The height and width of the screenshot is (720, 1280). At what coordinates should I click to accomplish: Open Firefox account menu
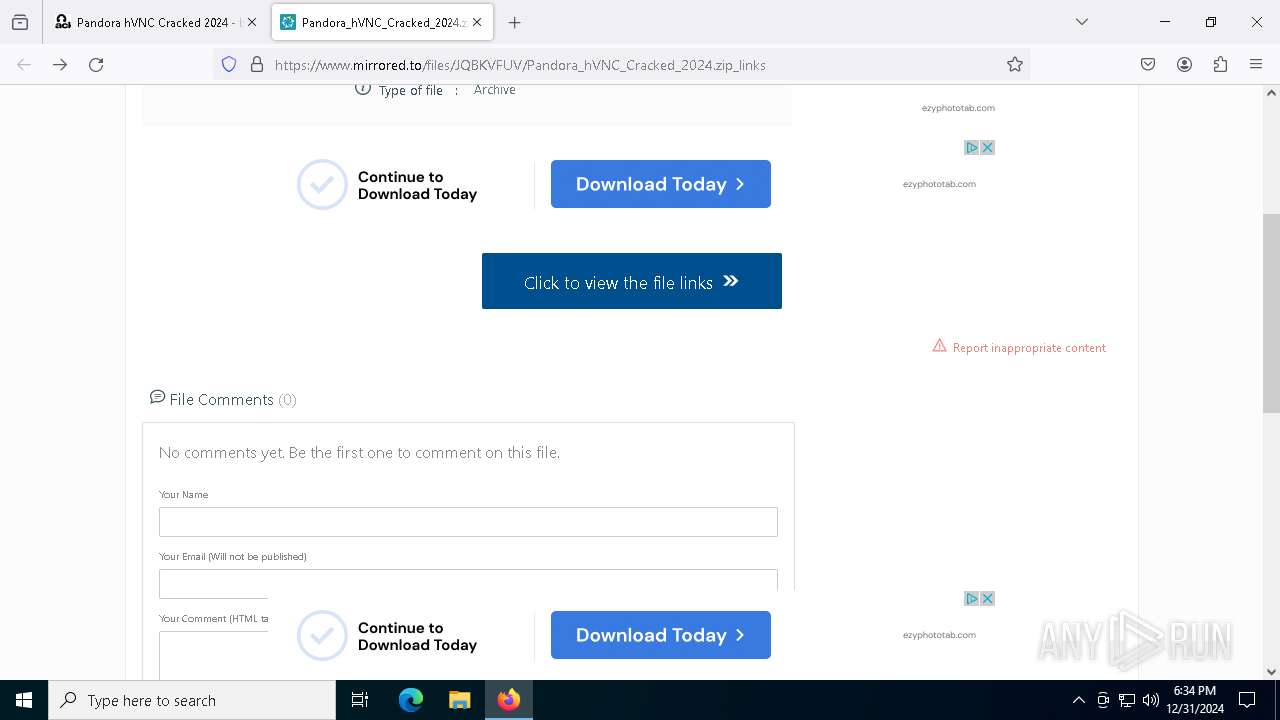(x=1184, y=64)
